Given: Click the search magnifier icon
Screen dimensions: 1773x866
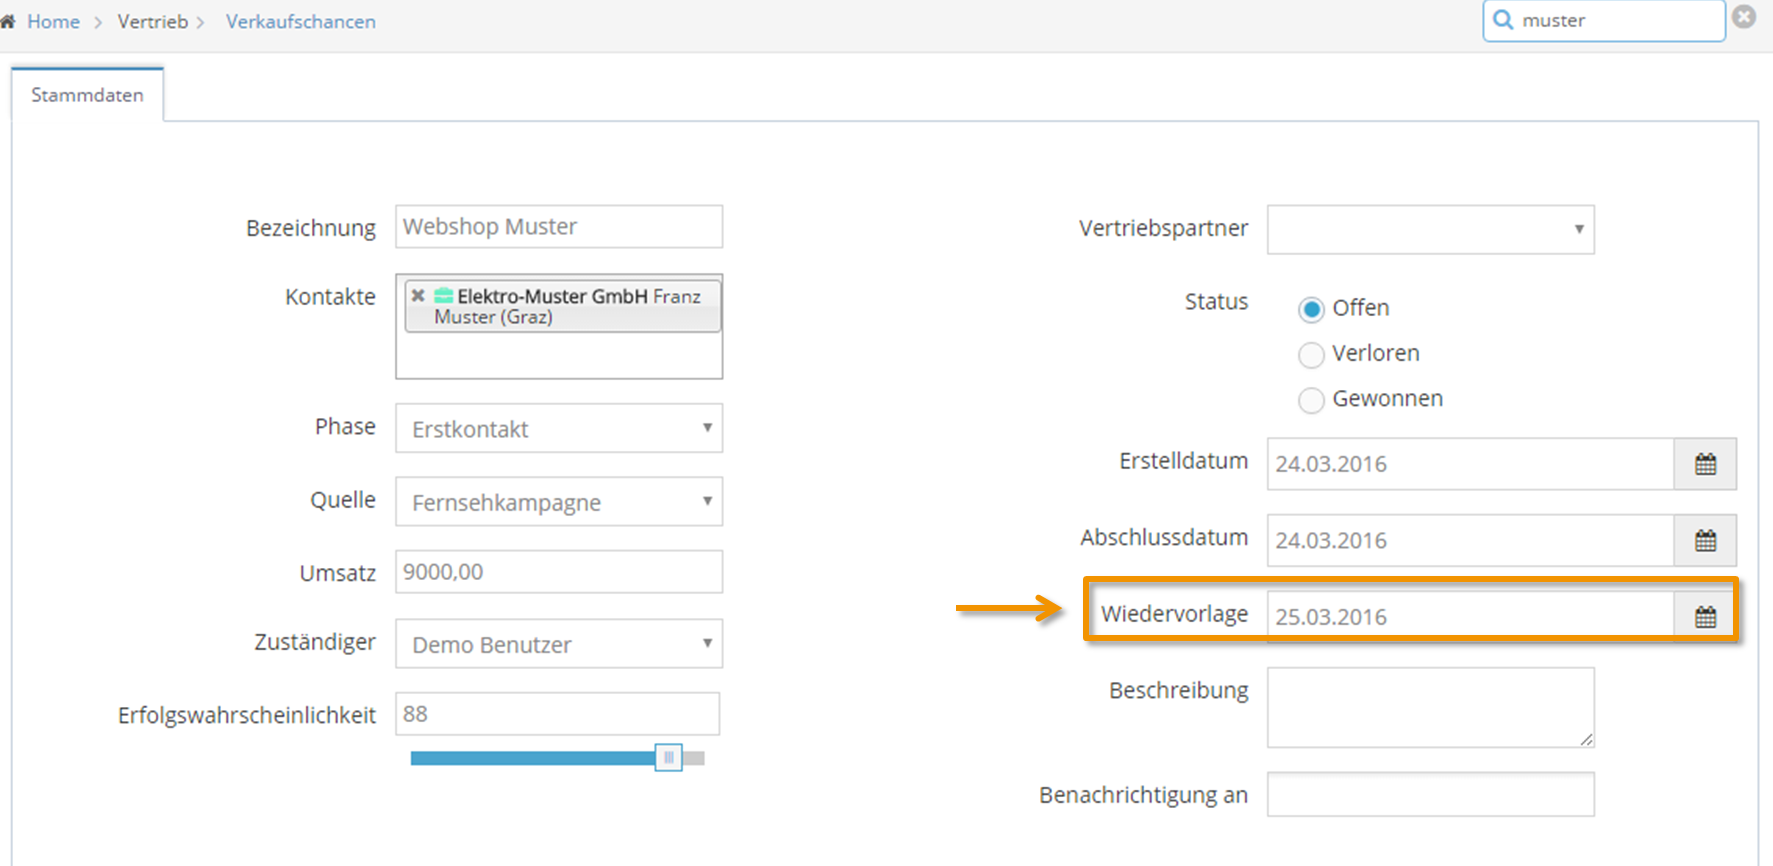Looking at the screenshot, I should pos(1503,20).
